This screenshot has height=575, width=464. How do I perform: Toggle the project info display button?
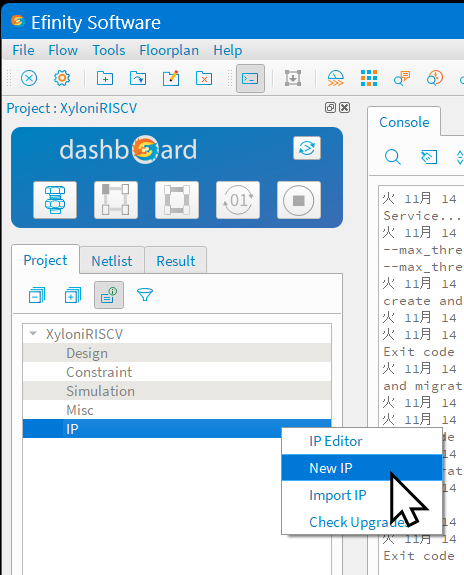[109, 295]
